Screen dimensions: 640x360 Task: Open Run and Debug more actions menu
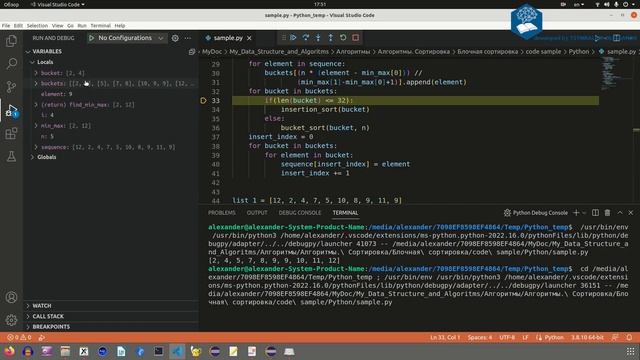pos(188,38)
